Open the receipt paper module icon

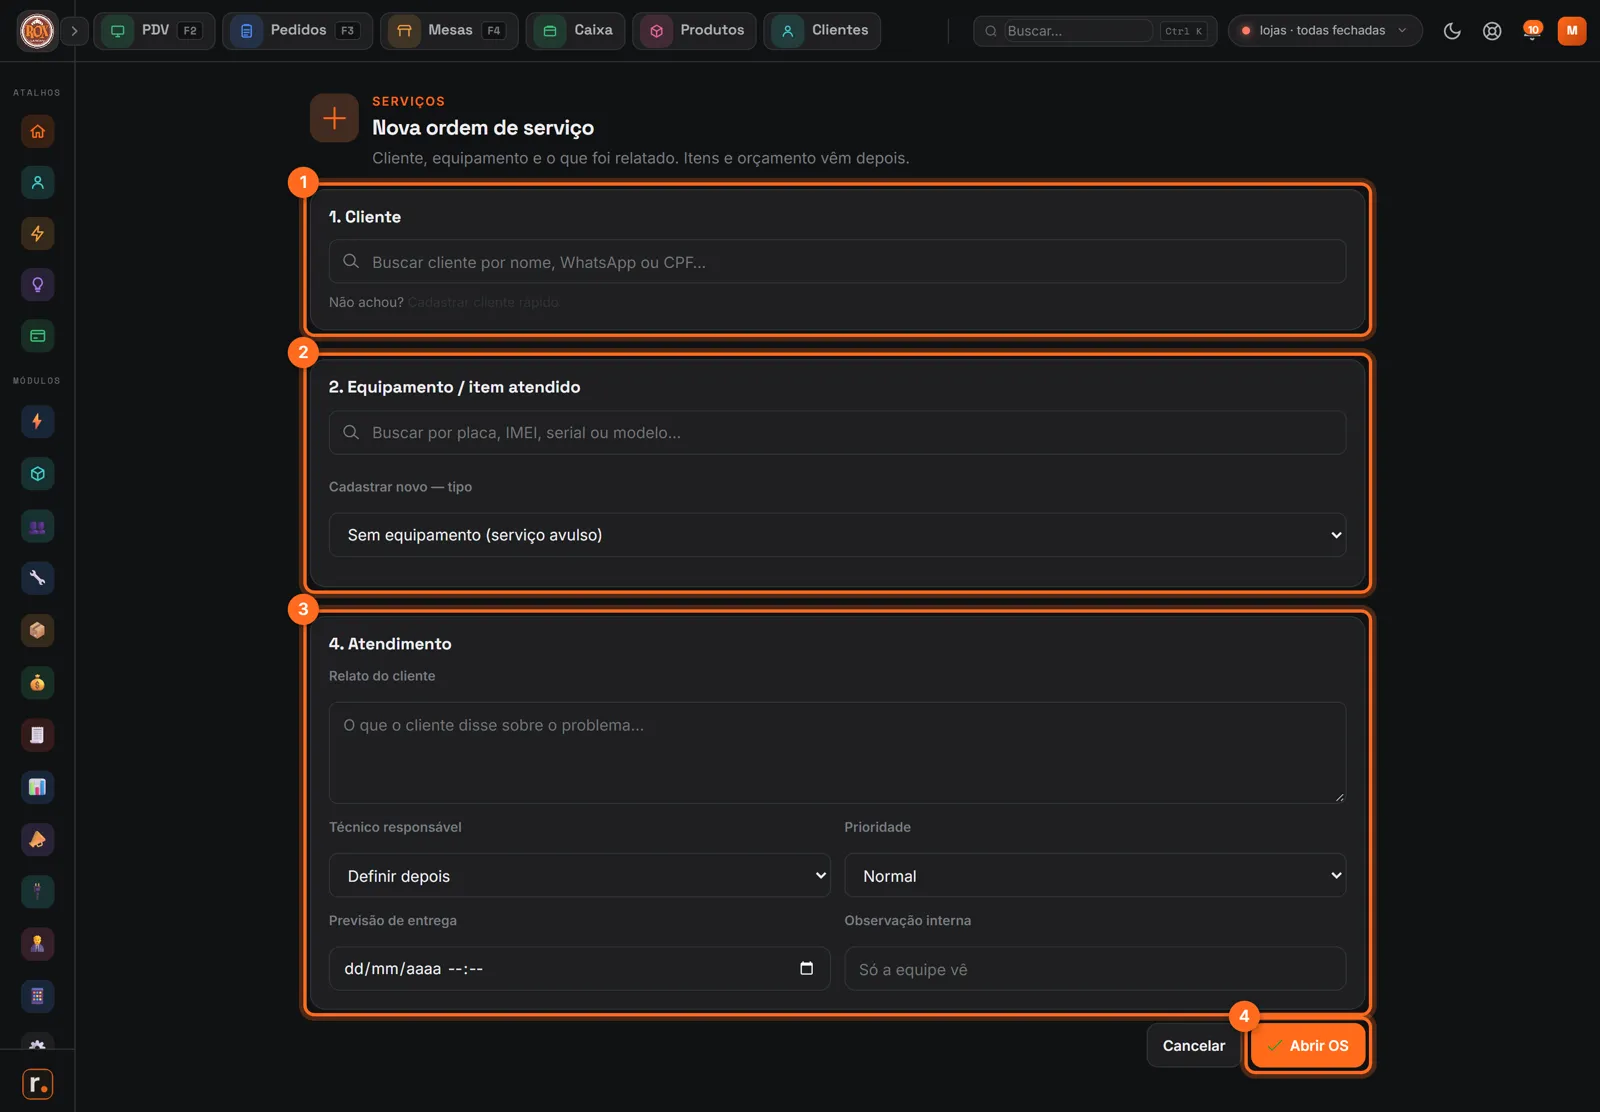(38, 735)
